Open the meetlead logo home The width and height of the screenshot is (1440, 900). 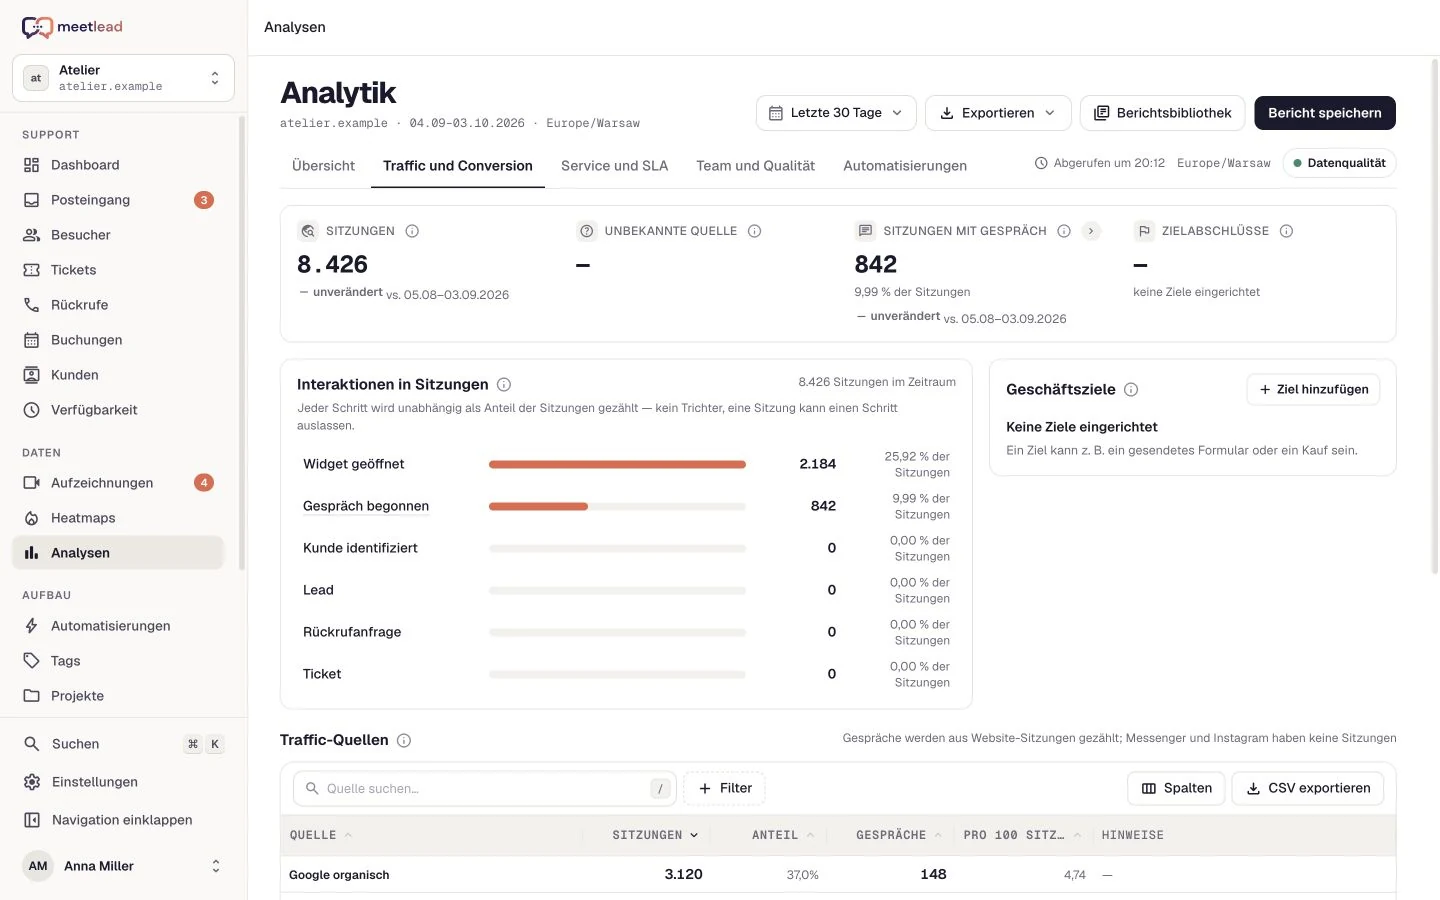coord(72,27)
